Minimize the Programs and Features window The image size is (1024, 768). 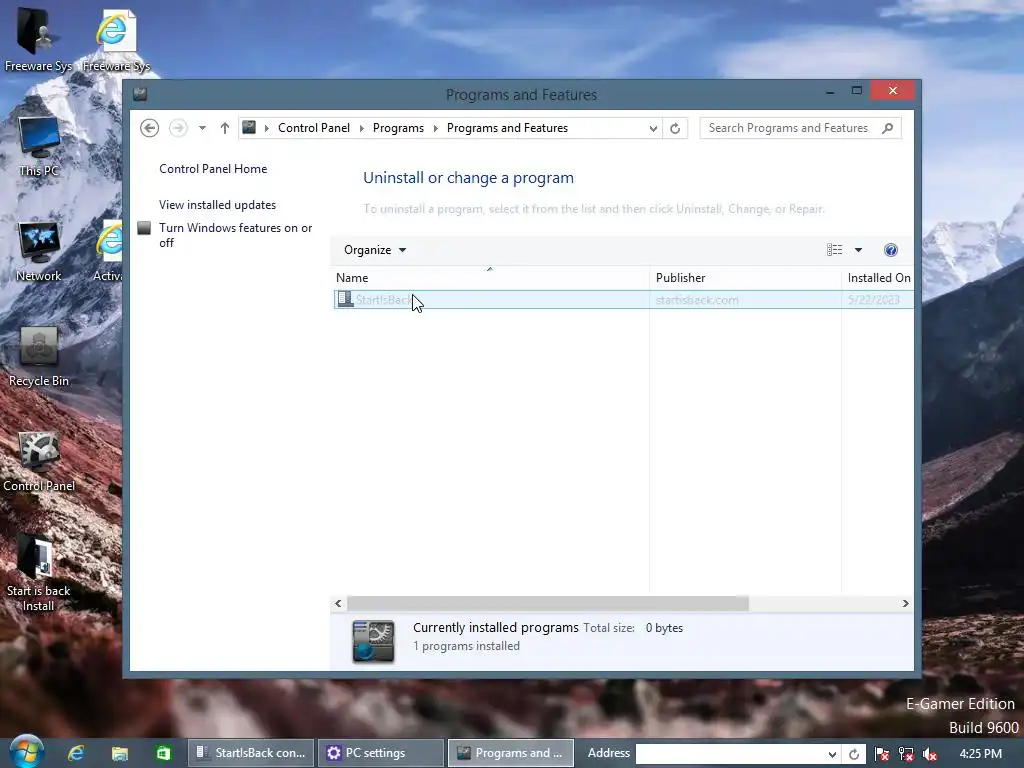tap(830, 91)
